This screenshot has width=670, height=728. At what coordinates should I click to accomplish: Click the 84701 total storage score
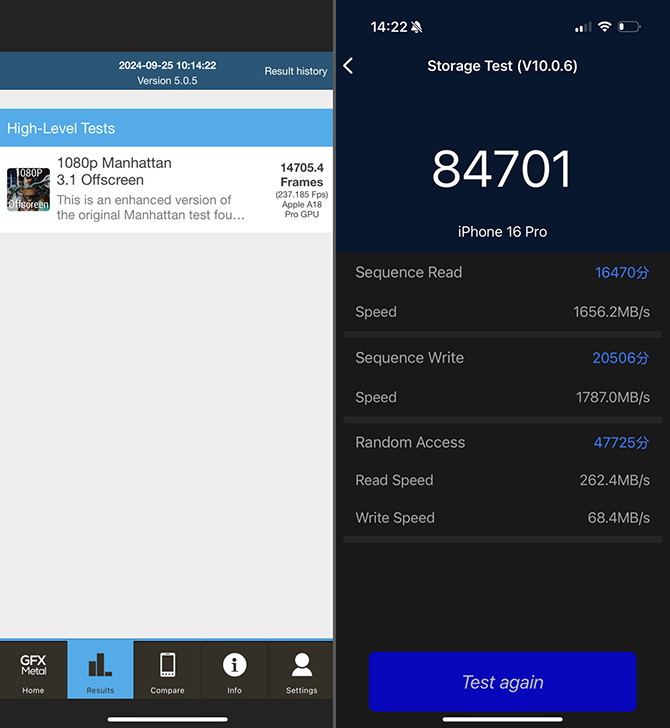tap(501, 169)
